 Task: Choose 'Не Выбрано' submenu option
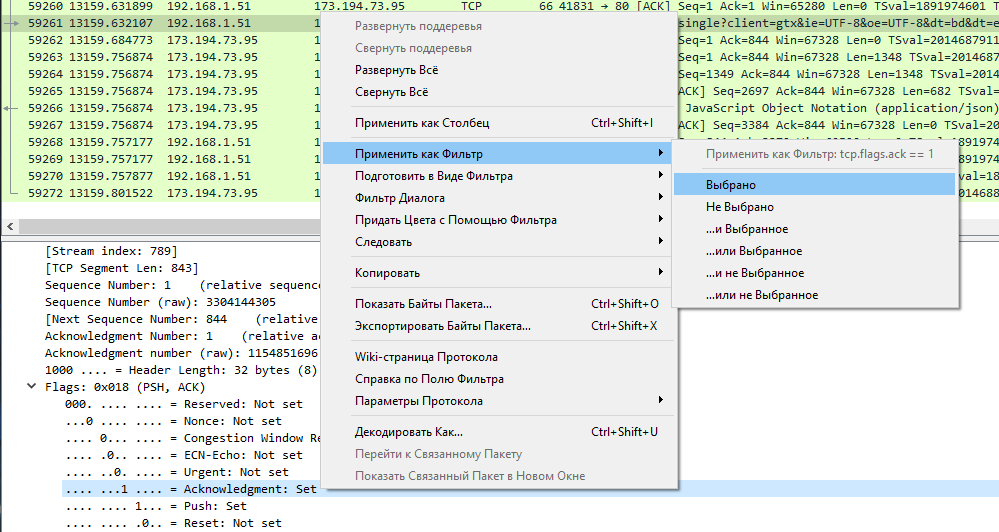pos(740,207)
